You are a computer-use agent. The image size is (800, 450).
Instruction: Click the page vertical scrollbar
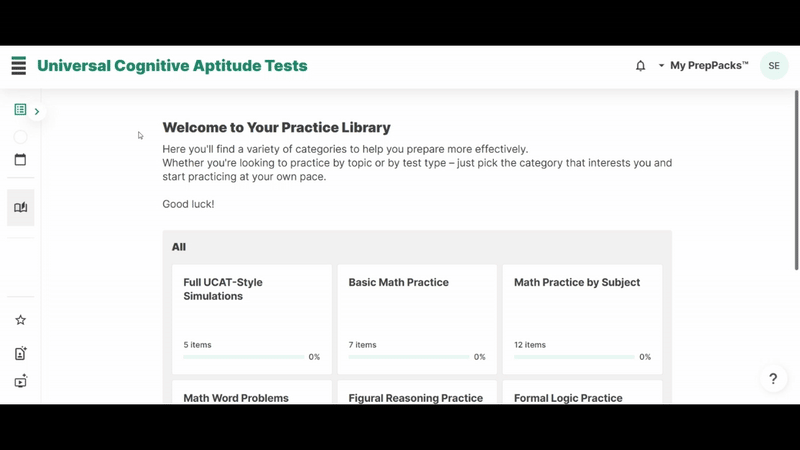coord(796,180)
